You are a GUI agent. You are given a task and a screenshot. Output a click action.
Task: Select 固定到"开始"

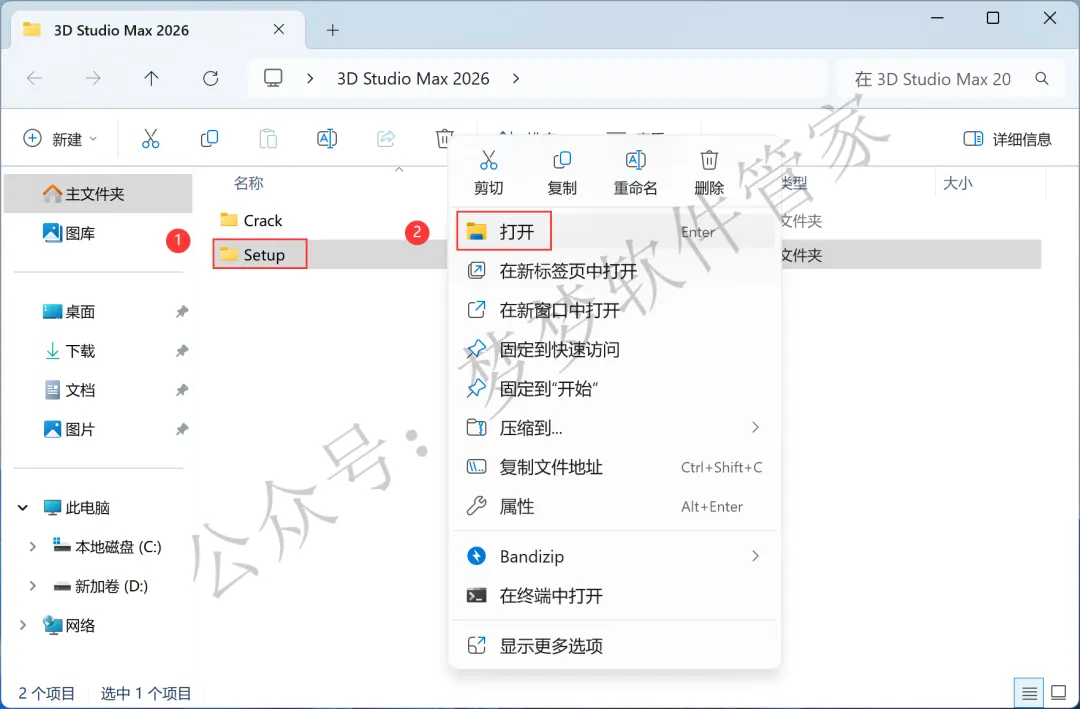[x=613, y=389]
